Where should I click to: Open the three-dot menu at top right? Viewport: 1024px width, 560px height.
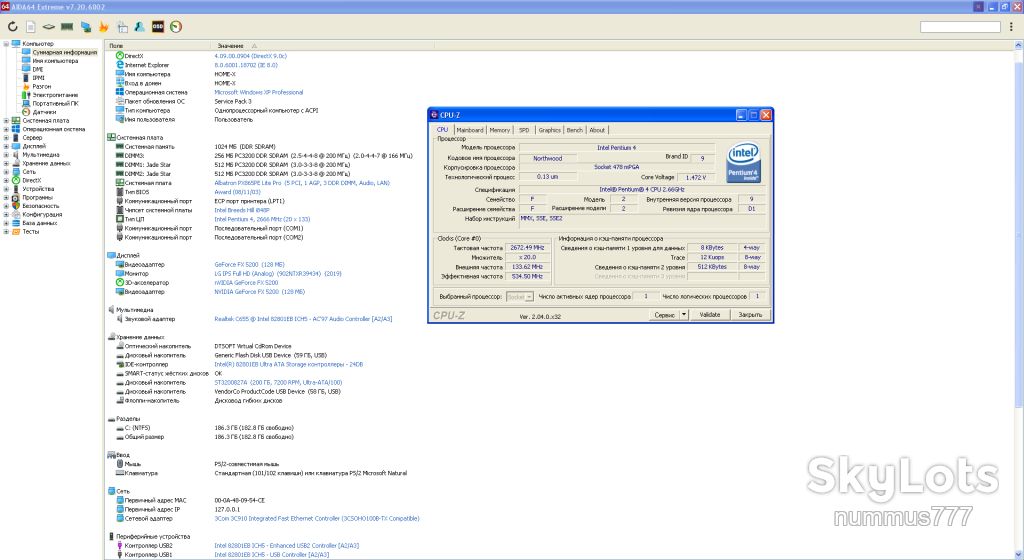pyautogui.click(x=1012, y=27)
